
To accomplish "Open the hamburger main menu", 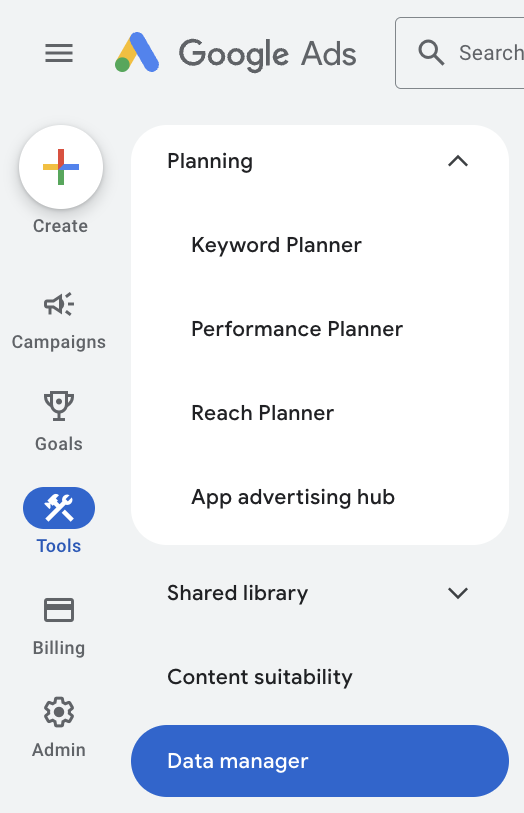I will coord(59,53).
